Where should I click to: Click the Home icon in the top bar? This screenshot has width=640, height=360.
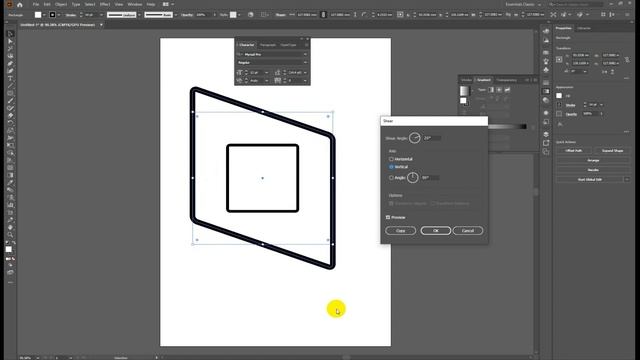[x=20, y=4]
